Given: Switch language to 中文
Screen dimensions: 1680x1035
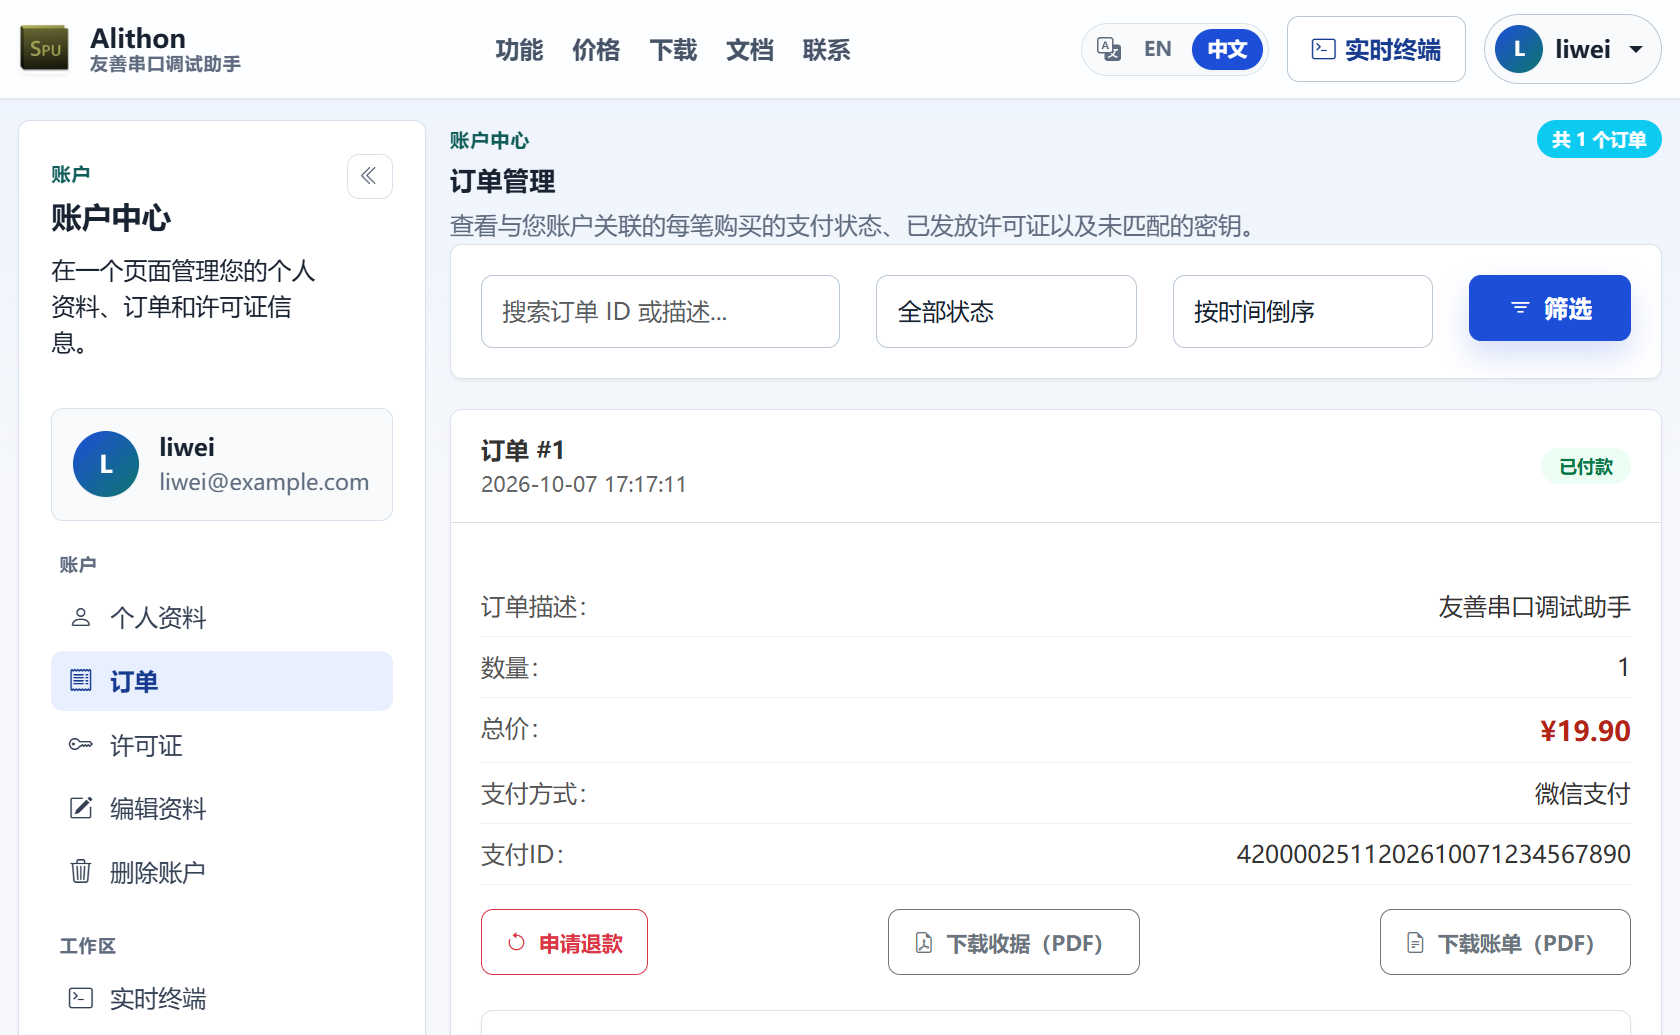Looking at the screenshot, I should point(1227,49).
